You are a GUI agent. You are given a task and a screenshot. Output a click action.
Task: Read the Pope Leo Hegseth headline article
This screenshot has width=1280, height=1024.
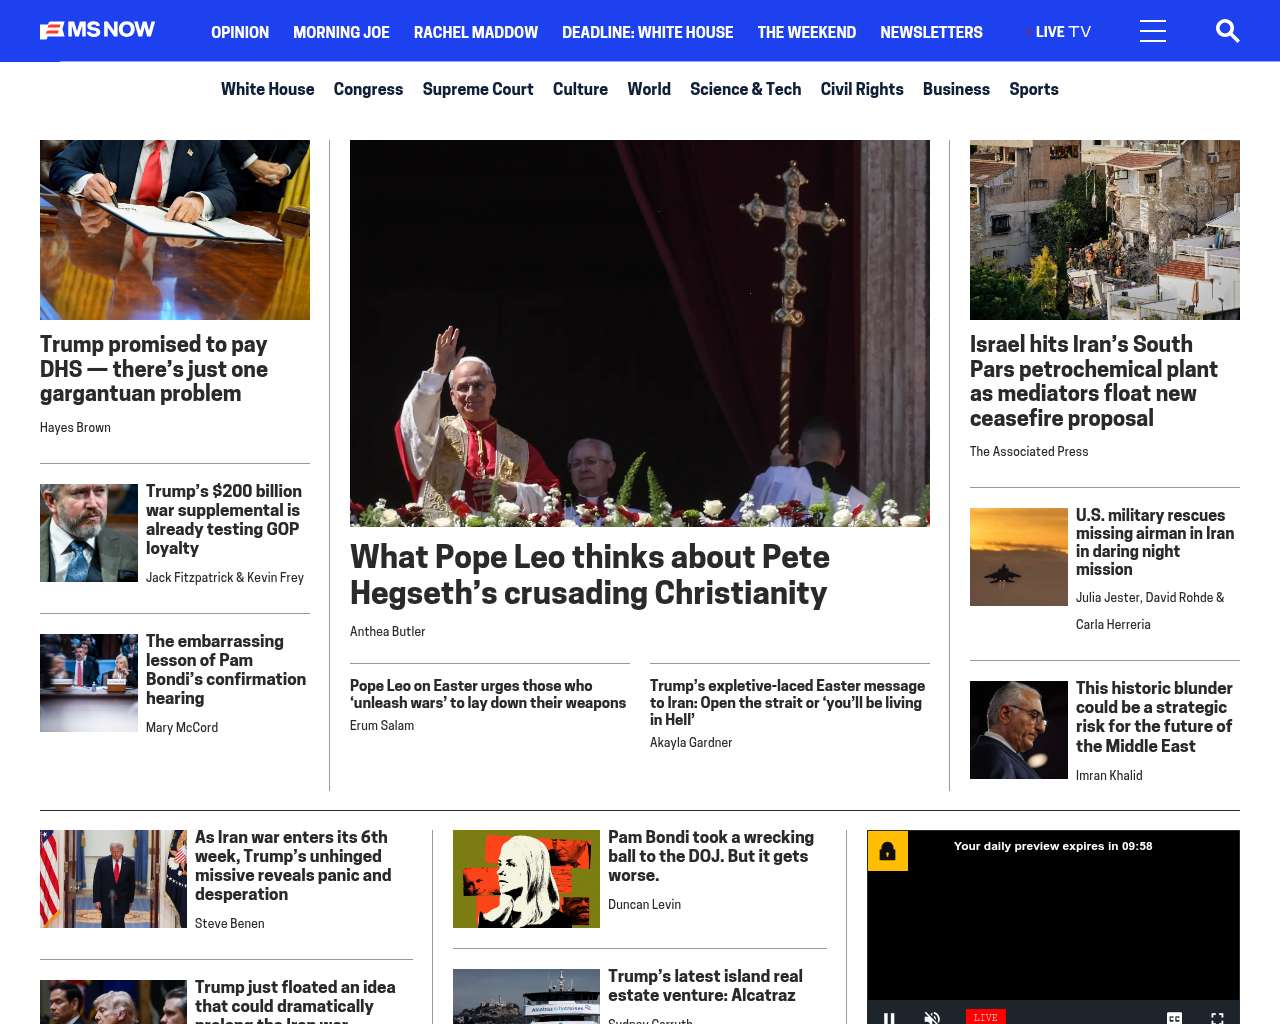[589, 574]
